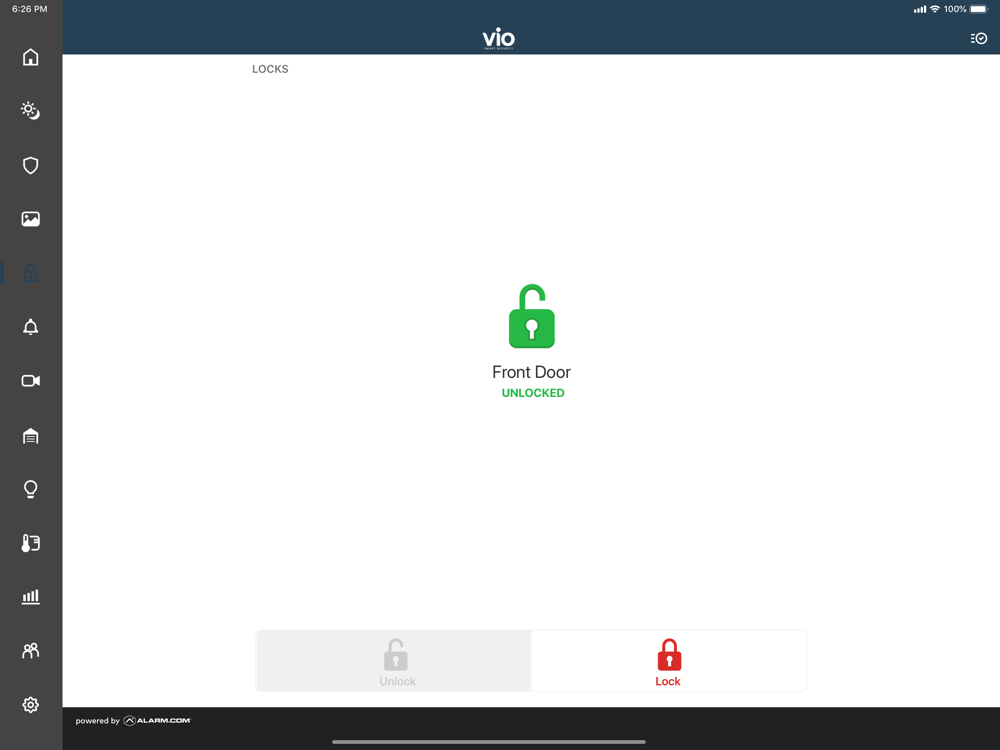Open the Scenes sun-and-moon icon

coord(31,111)
